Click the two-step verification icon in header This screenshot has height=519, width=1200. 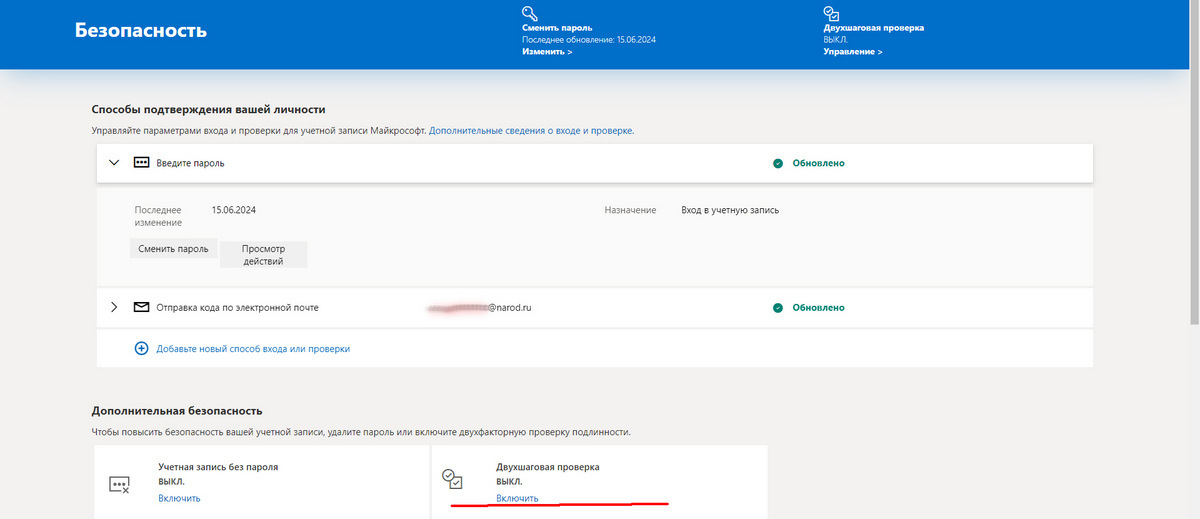[x=831, y=13]
